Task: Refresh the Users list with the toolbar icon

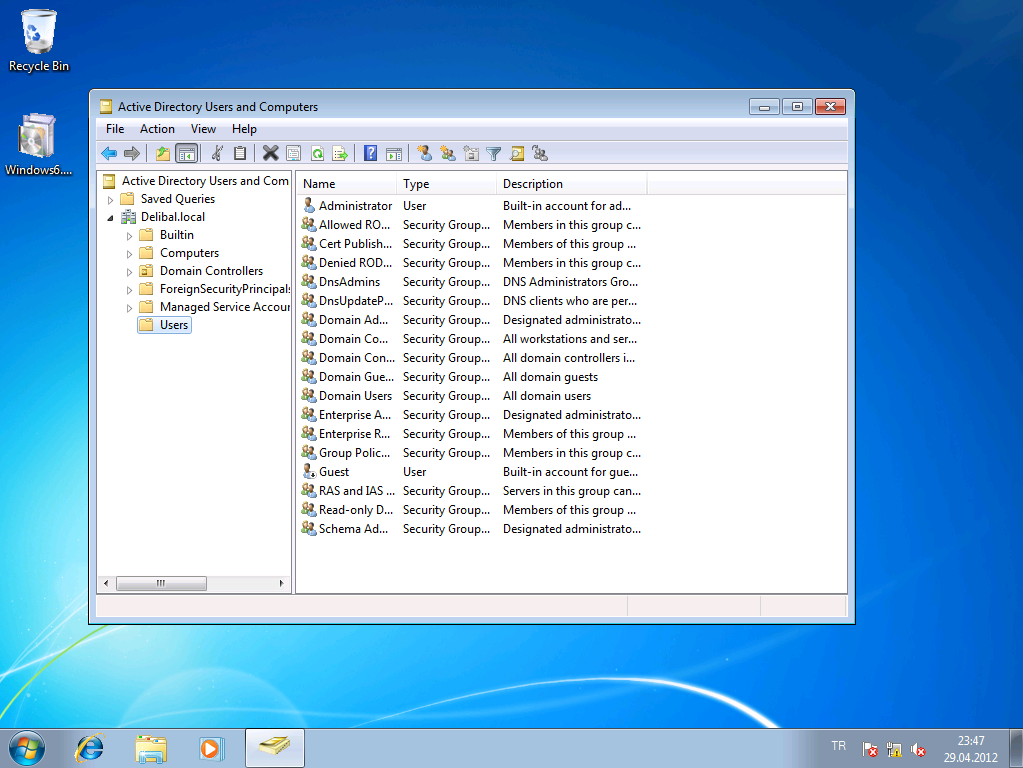Action: coord(316,153)
